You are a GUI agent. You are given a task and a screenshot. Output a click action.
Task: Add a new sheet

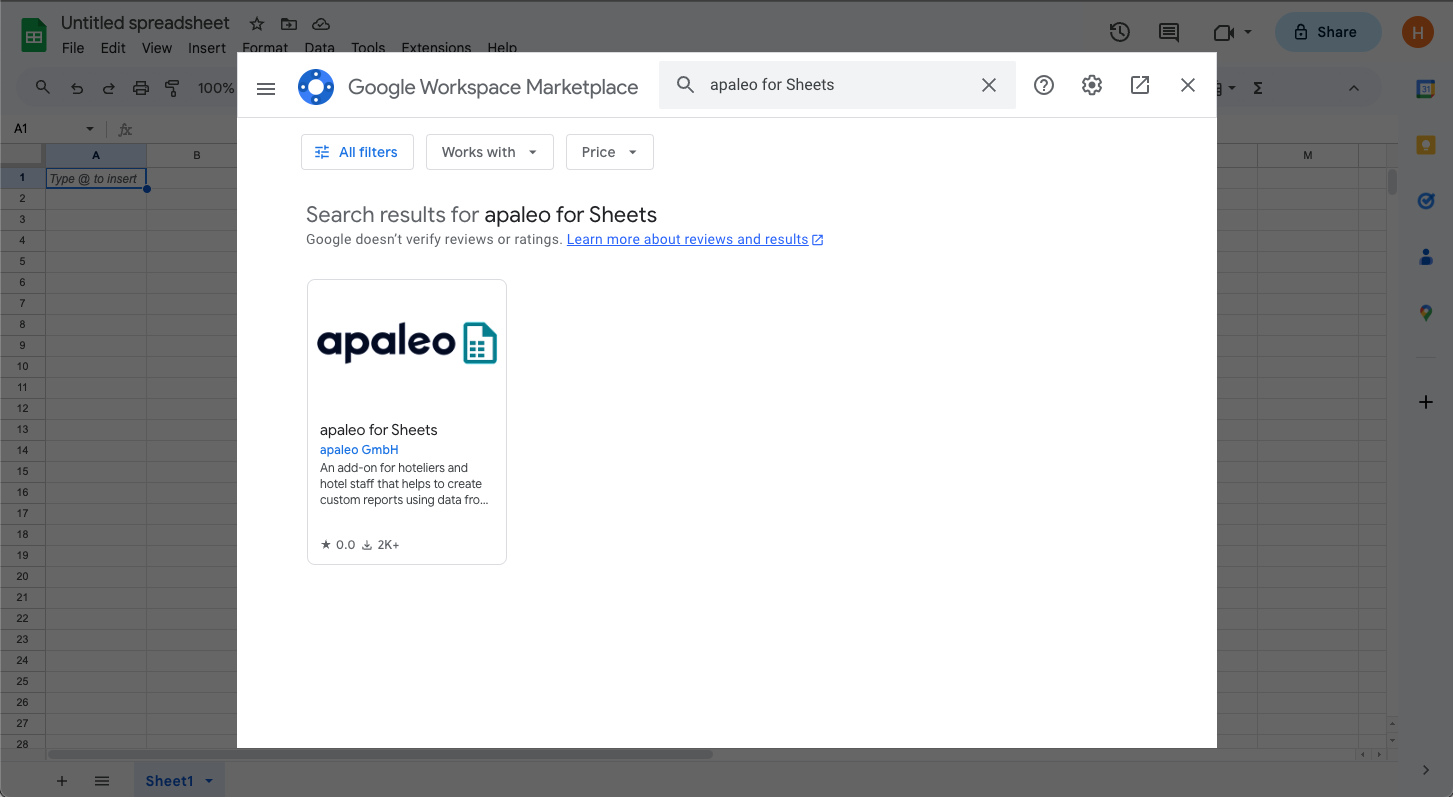click(62, 781)
